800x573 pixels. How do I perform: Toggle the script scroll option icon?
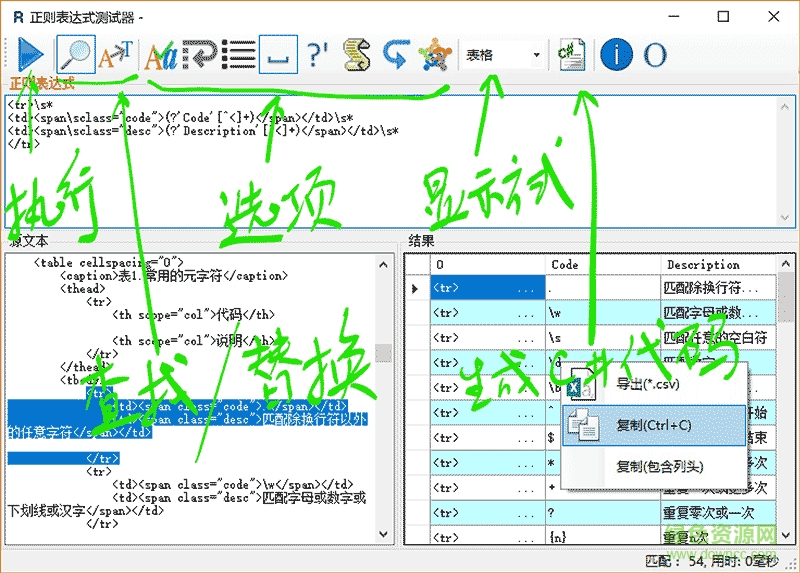[x=357, y=54]
